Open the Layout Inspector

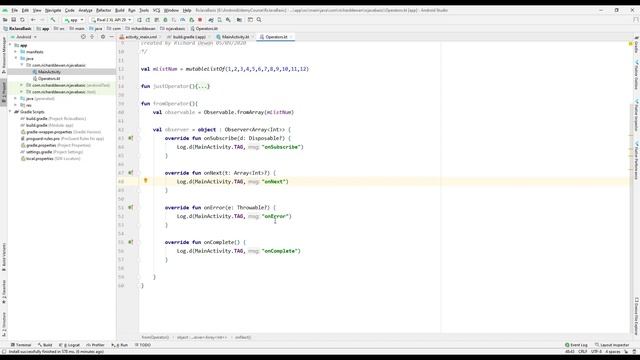point(612,345)
